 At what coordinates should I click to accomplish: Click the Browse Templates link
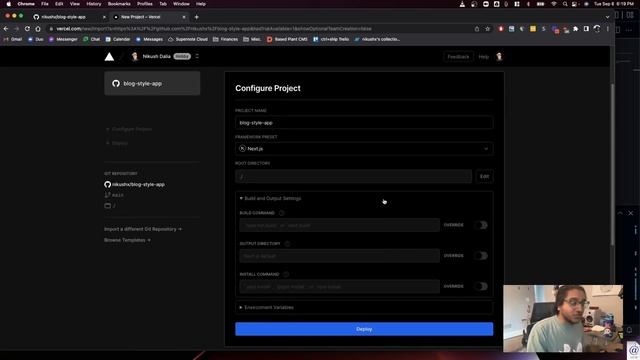(127, 240)
